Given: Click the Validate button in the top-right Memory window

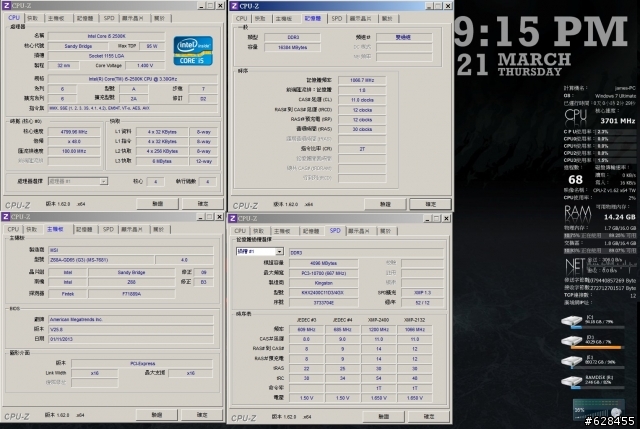Looking at the screenshot, I should click(x=385, y=204).
